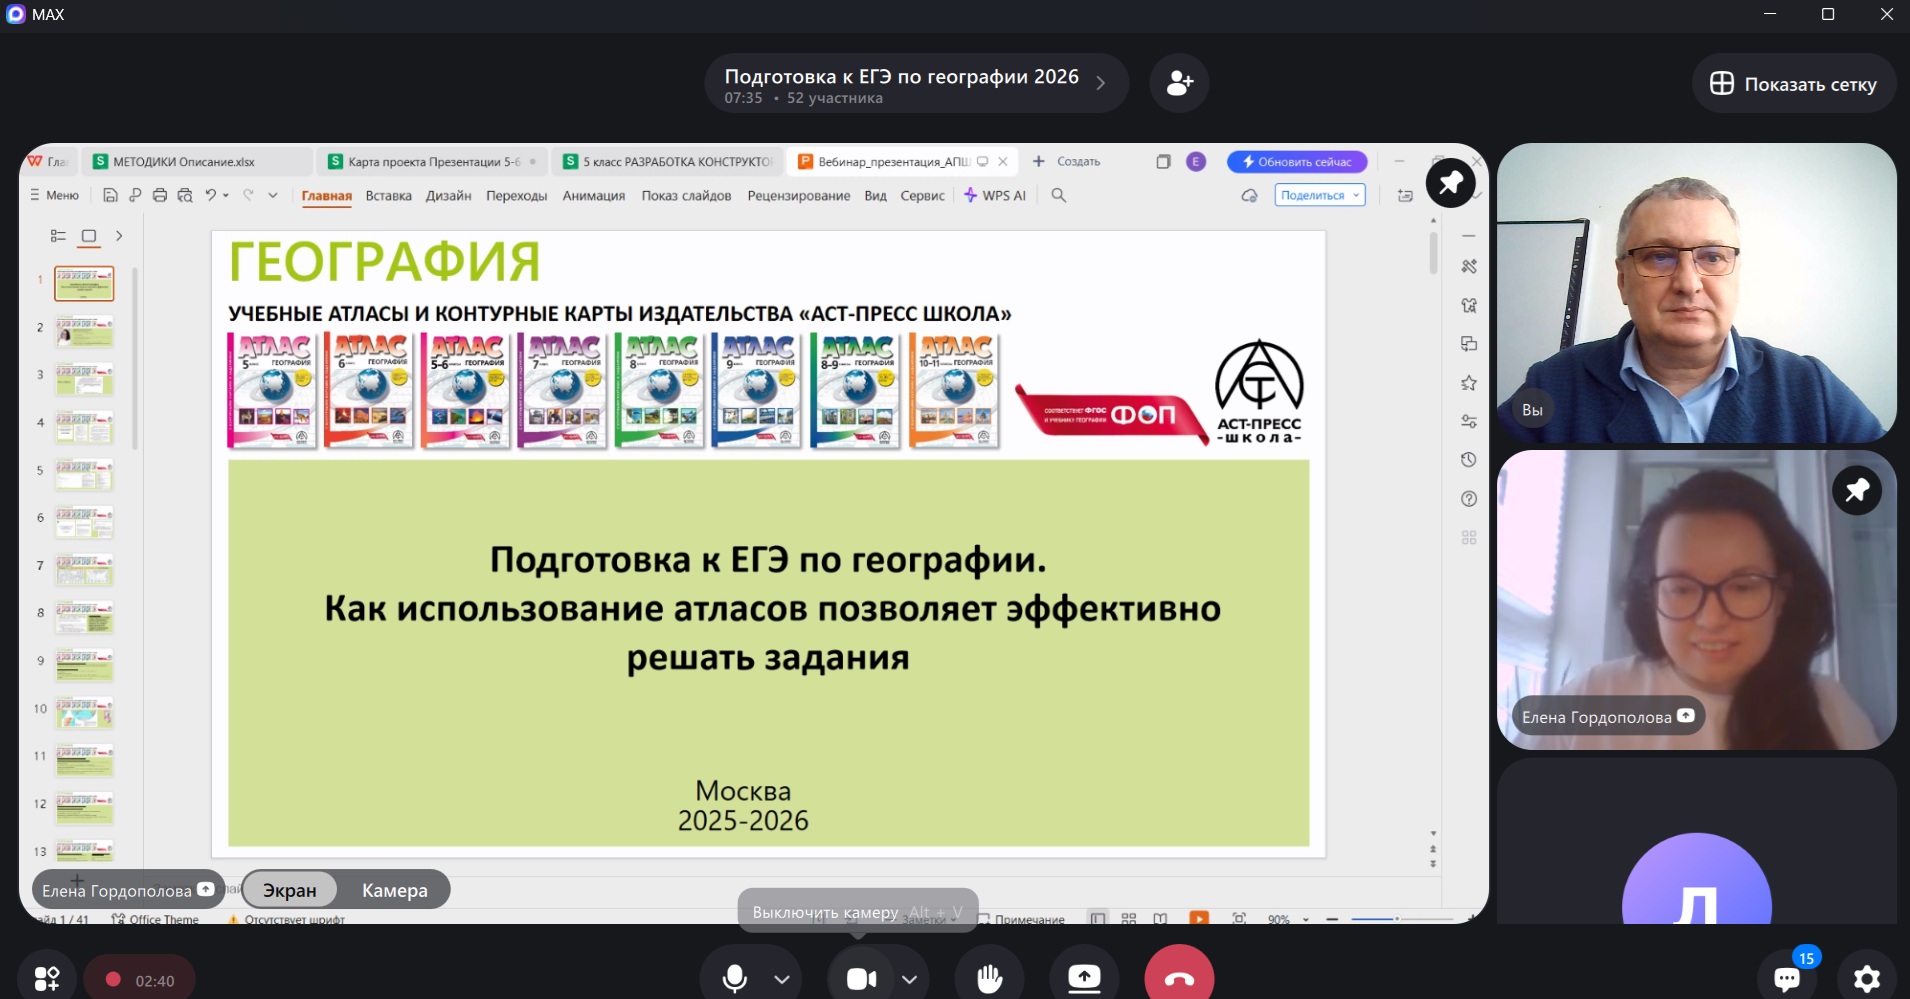1910x999 pixels.
Task: Open the help panel via question mark icon
Action: 1468,498
